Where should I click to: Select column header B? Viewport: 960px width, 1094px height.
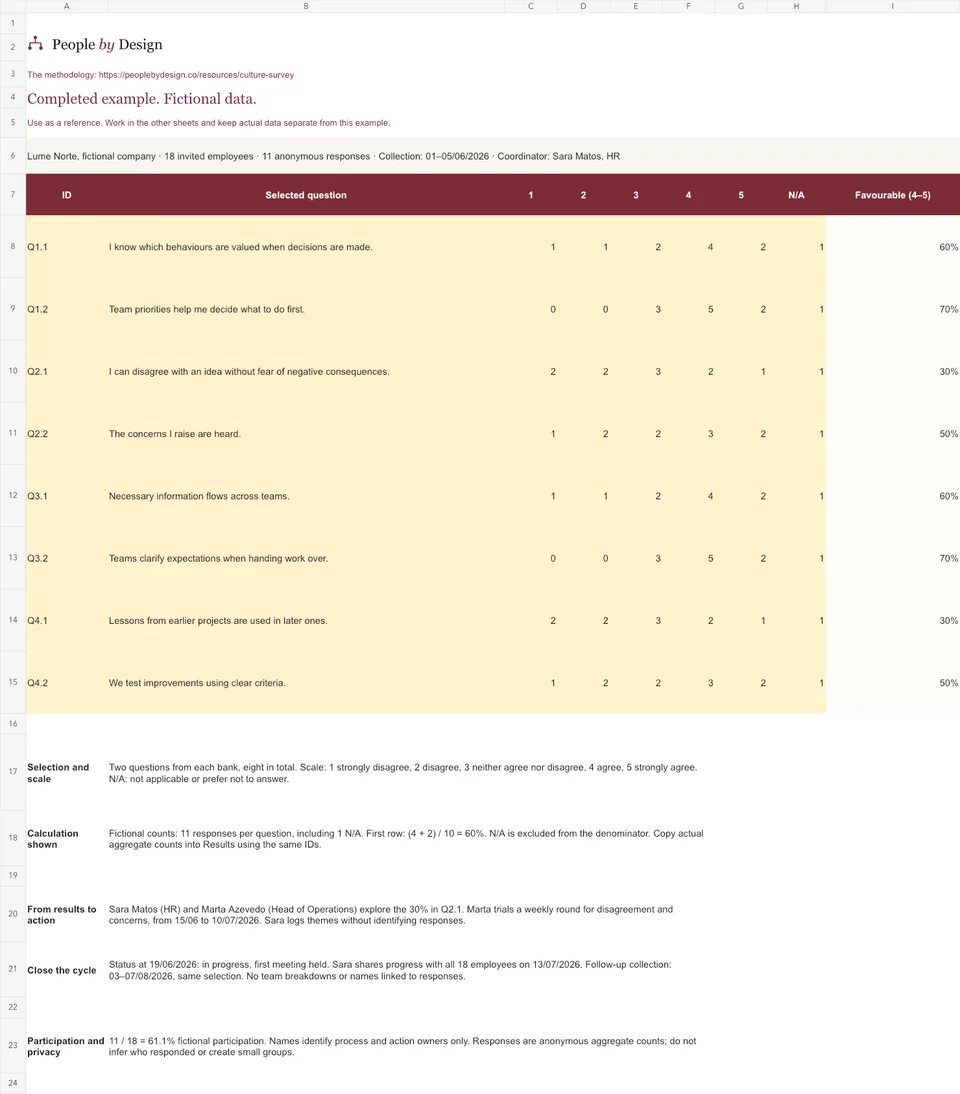[306, 6]
